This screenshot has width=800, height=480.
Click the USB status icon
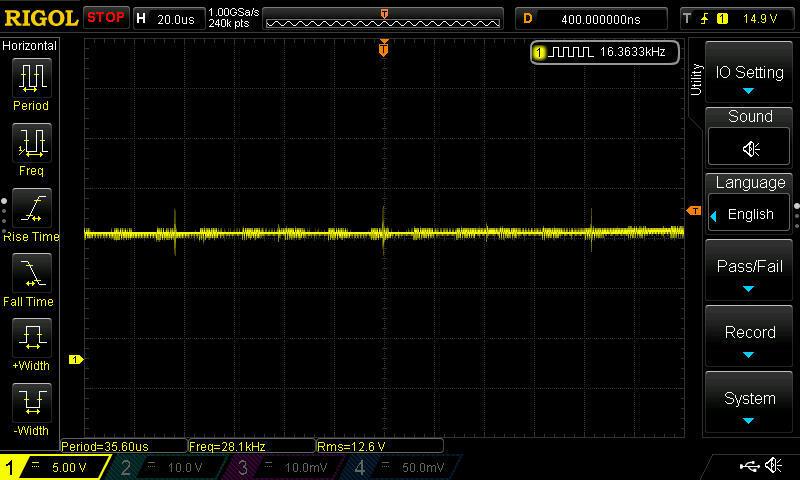[748, 466]
